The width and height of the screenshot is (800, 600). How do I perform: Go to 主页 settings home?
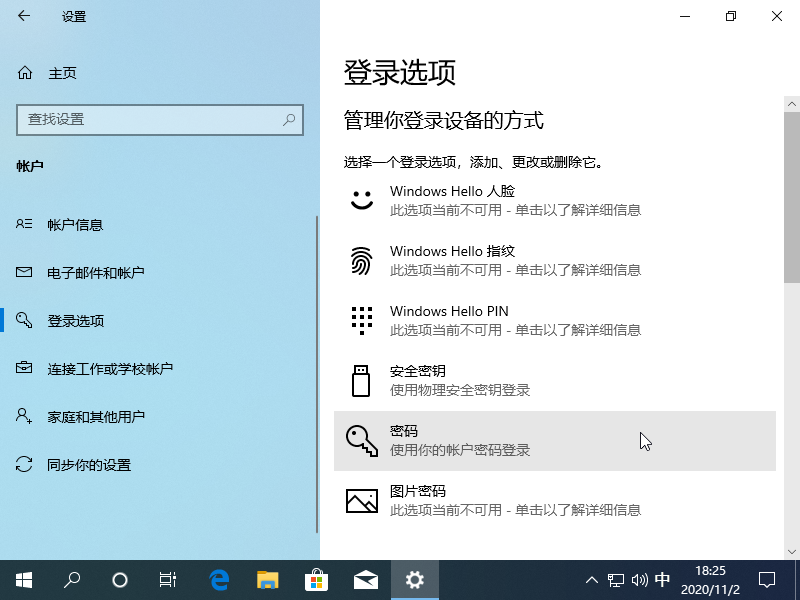[x=60, y=72]
